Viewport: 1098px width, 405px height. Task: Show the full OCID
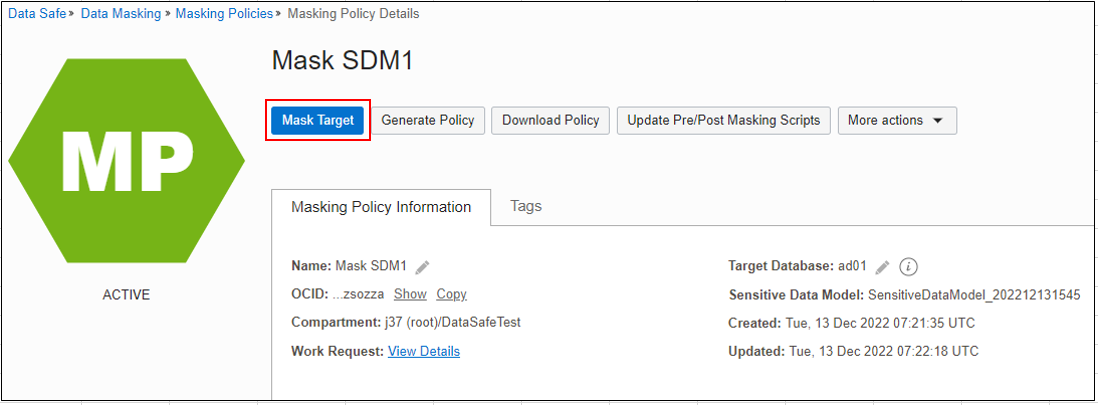(x=410, y=294)
